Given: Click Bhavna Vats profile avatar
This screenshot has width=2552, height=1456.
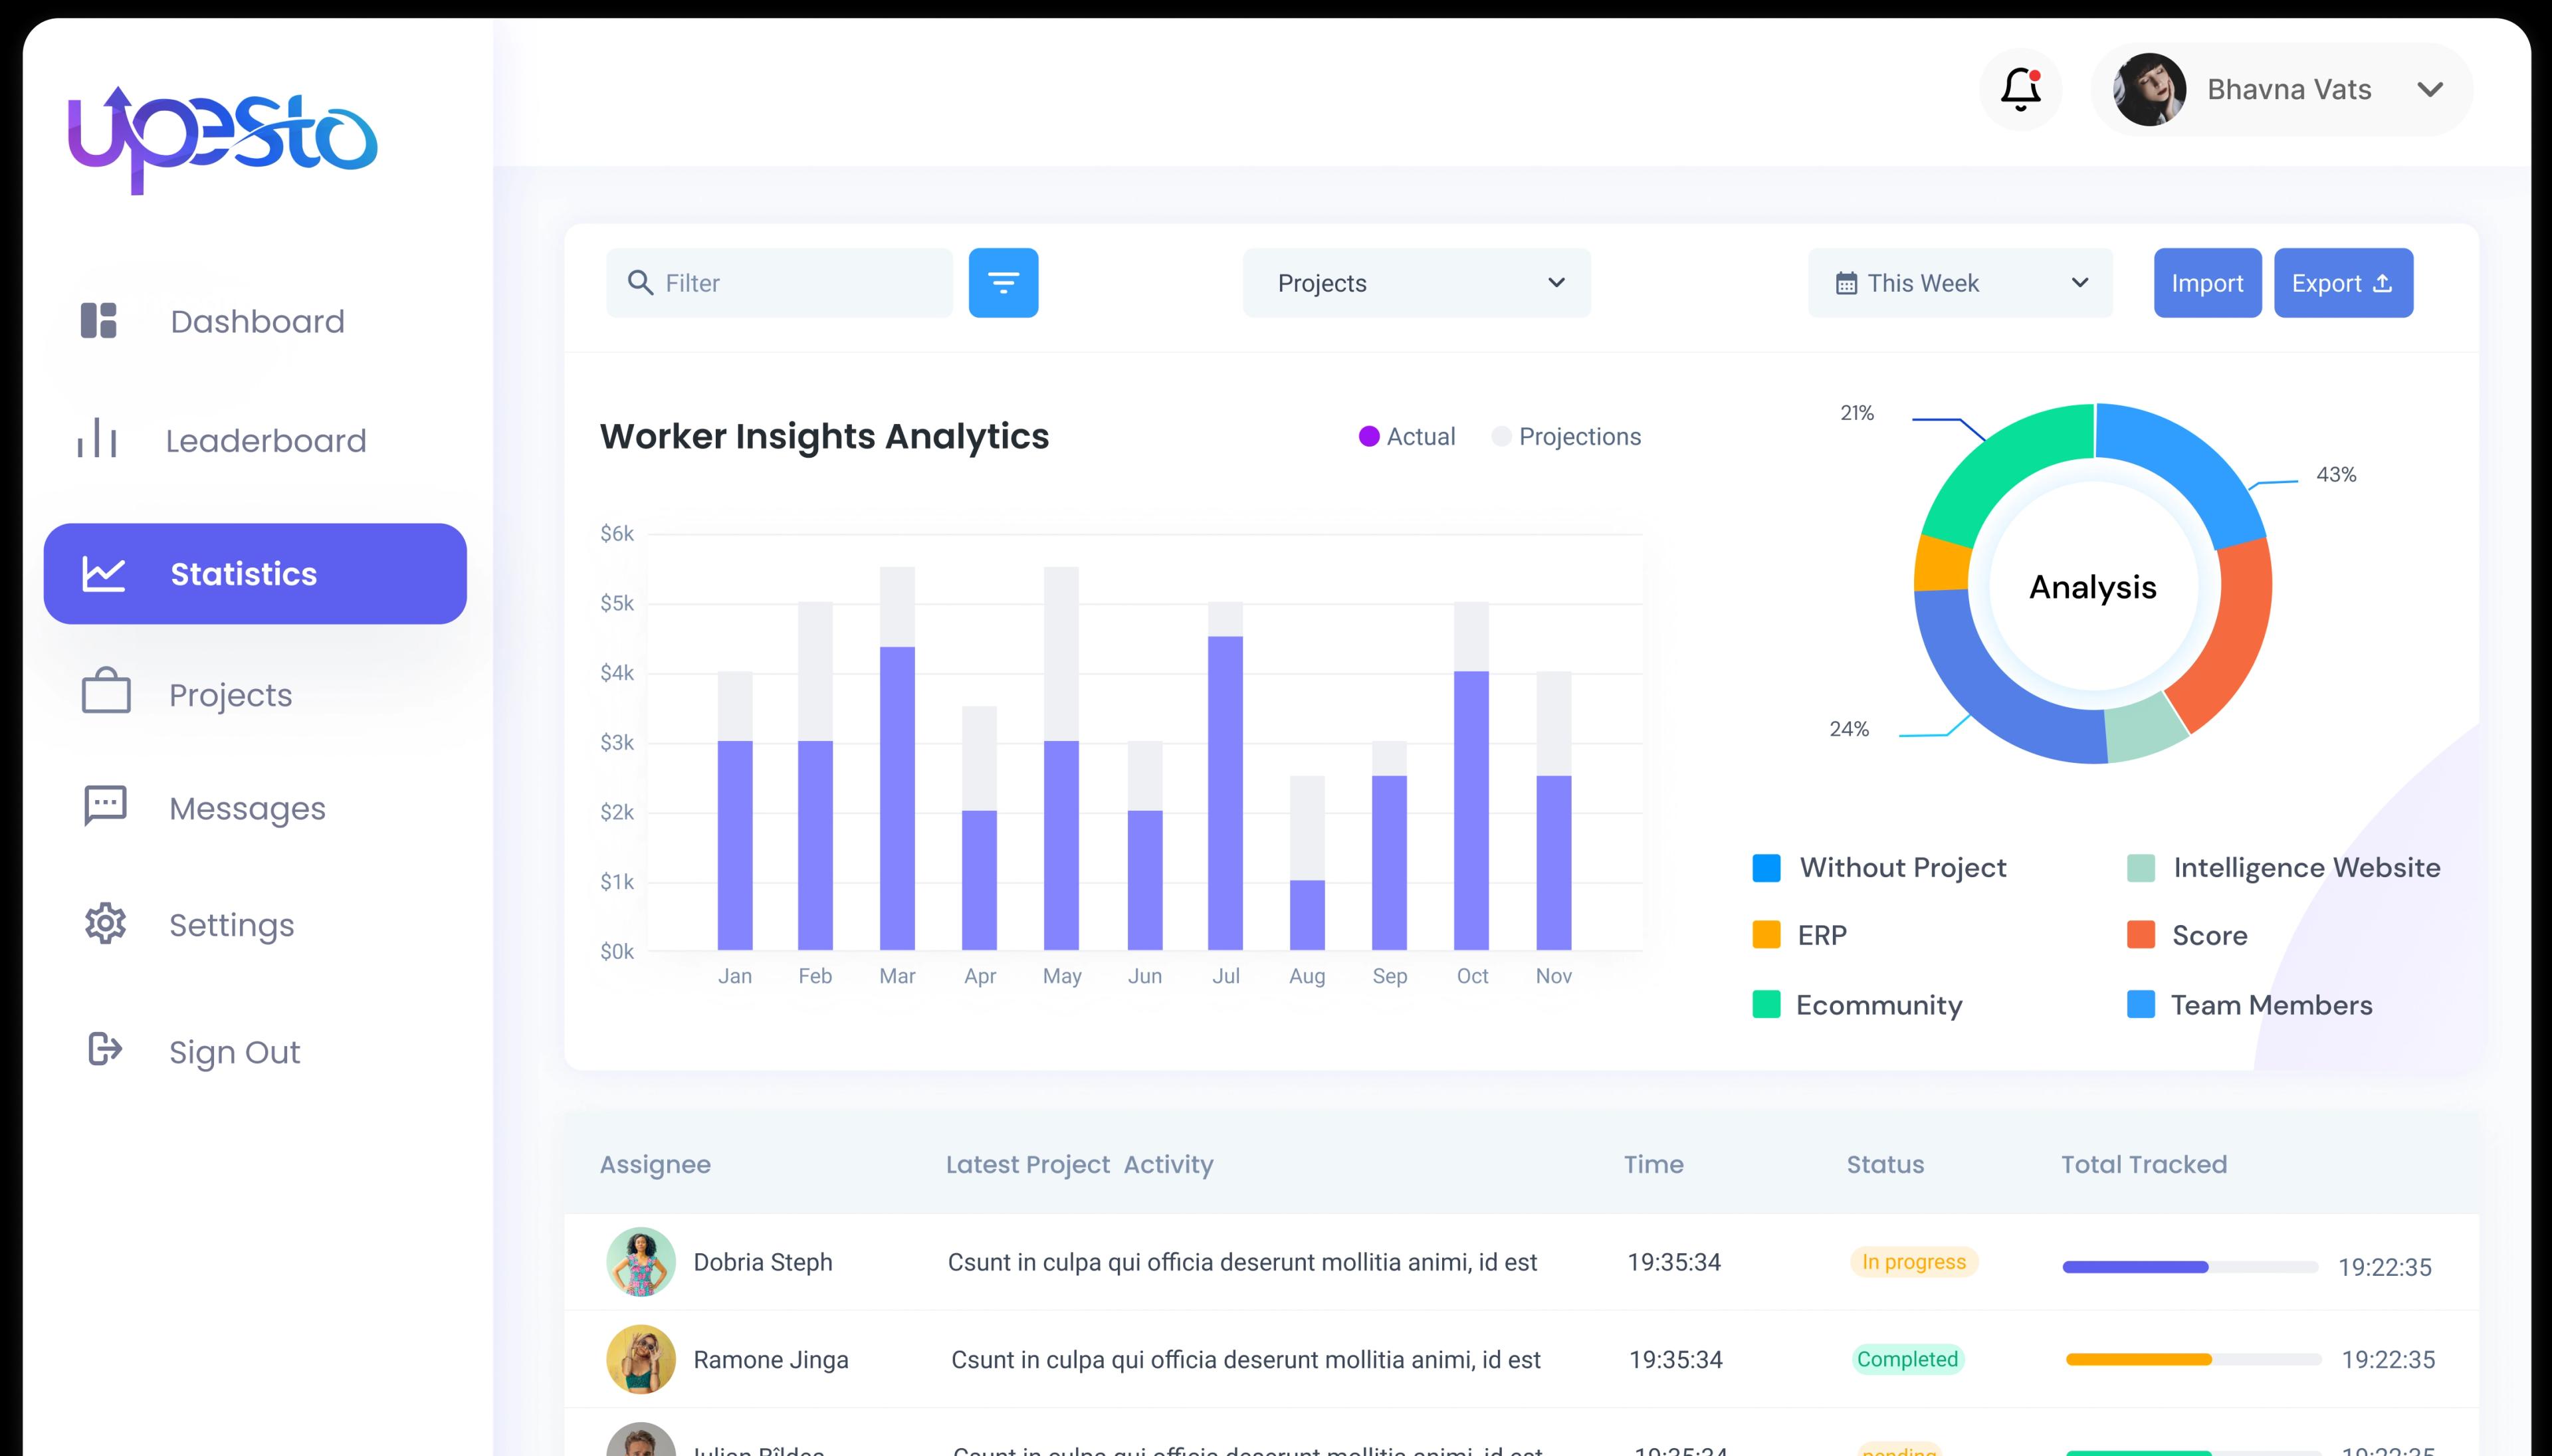Looking at the screenshot, I should (2149, 89).
